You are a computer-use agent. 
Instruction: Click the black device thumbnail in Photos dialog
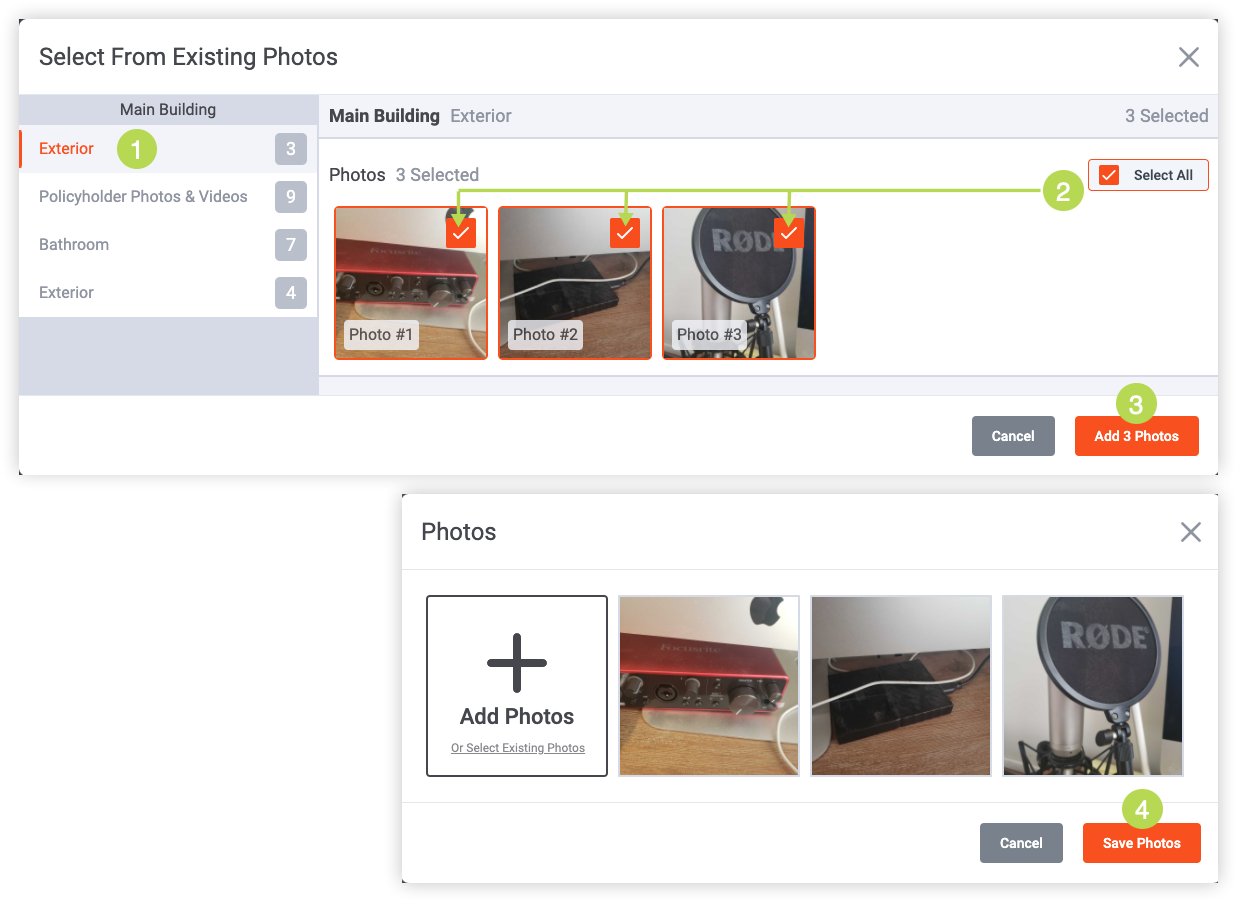901,686
